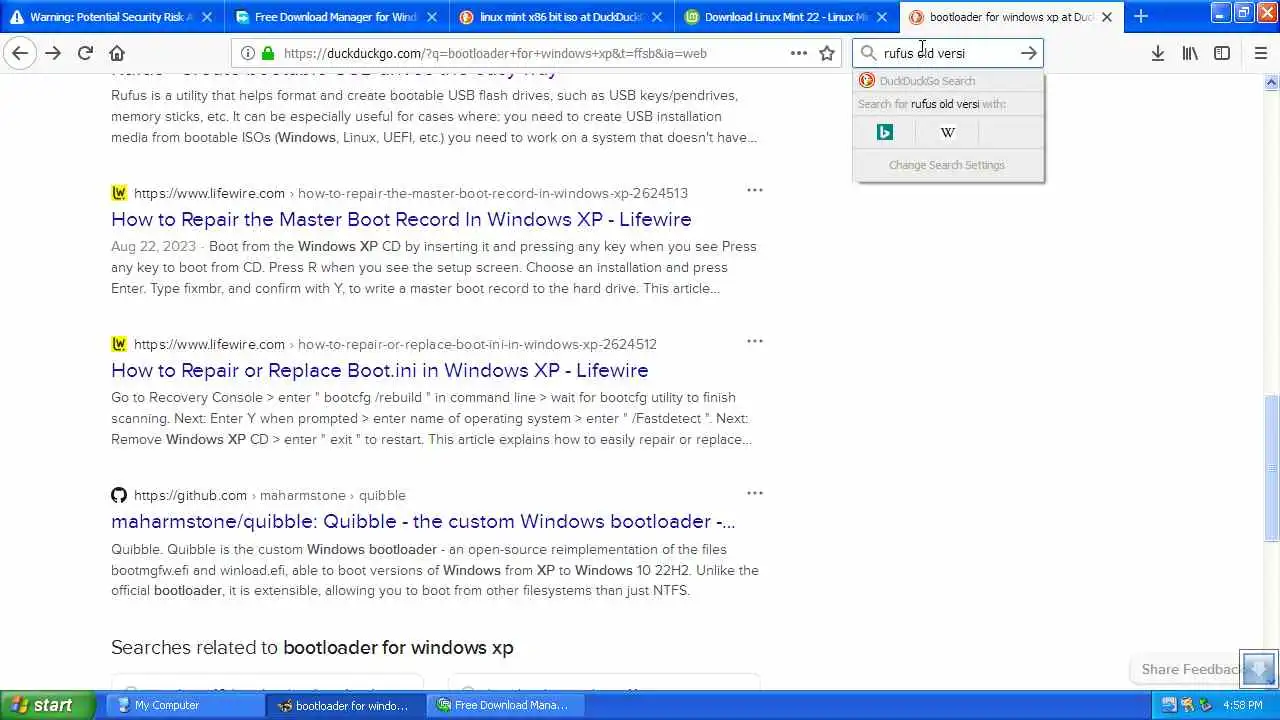Screen dimensions: 1280x720
Task: Click the green padlock icon
Action: [268, 53]
